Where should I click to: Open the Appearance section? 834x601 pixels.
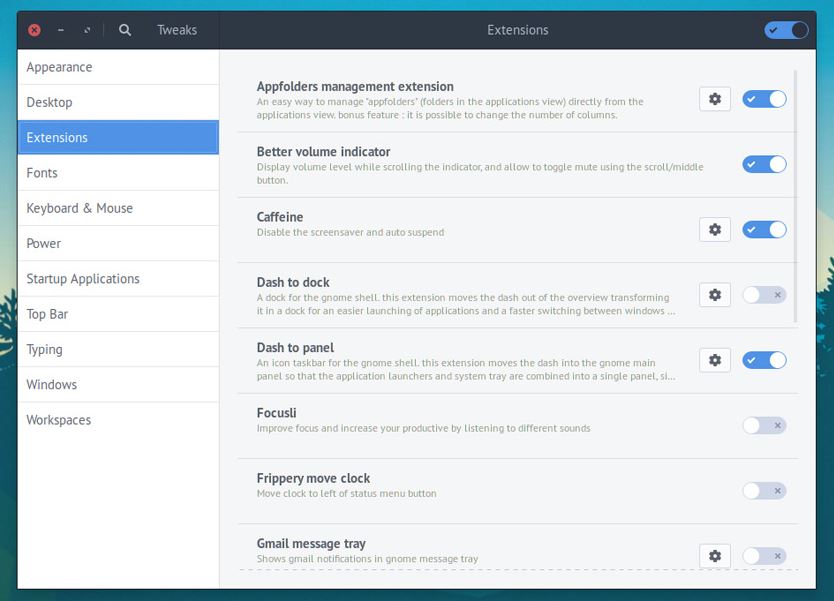59,67
